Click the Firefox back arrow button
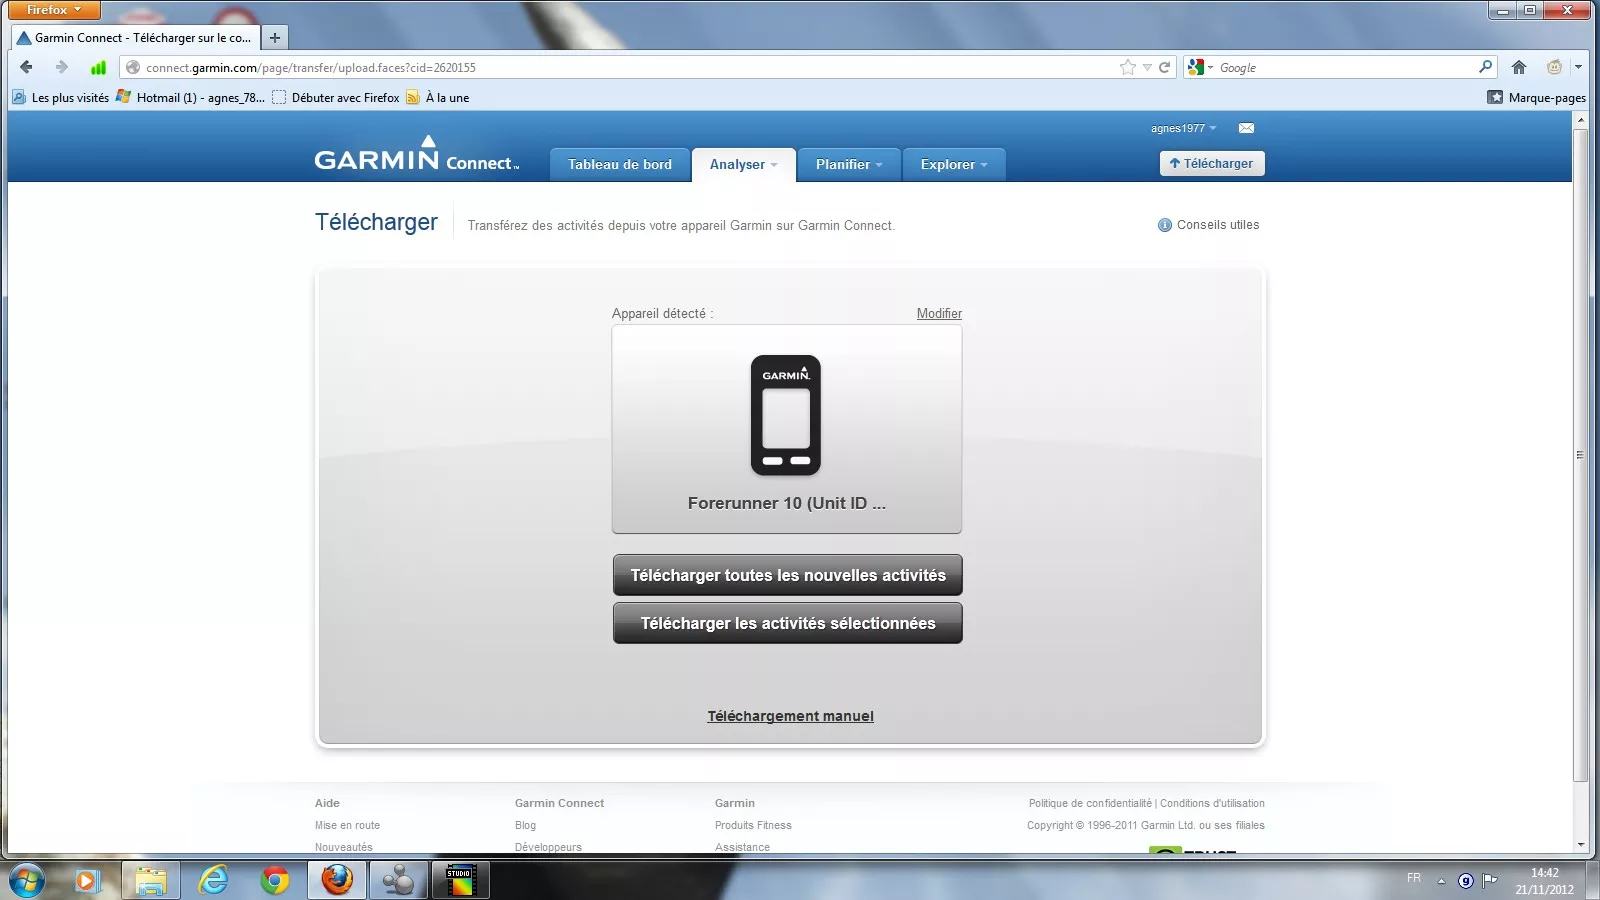The image size is (1600, 900). click(x=26, y=67)
